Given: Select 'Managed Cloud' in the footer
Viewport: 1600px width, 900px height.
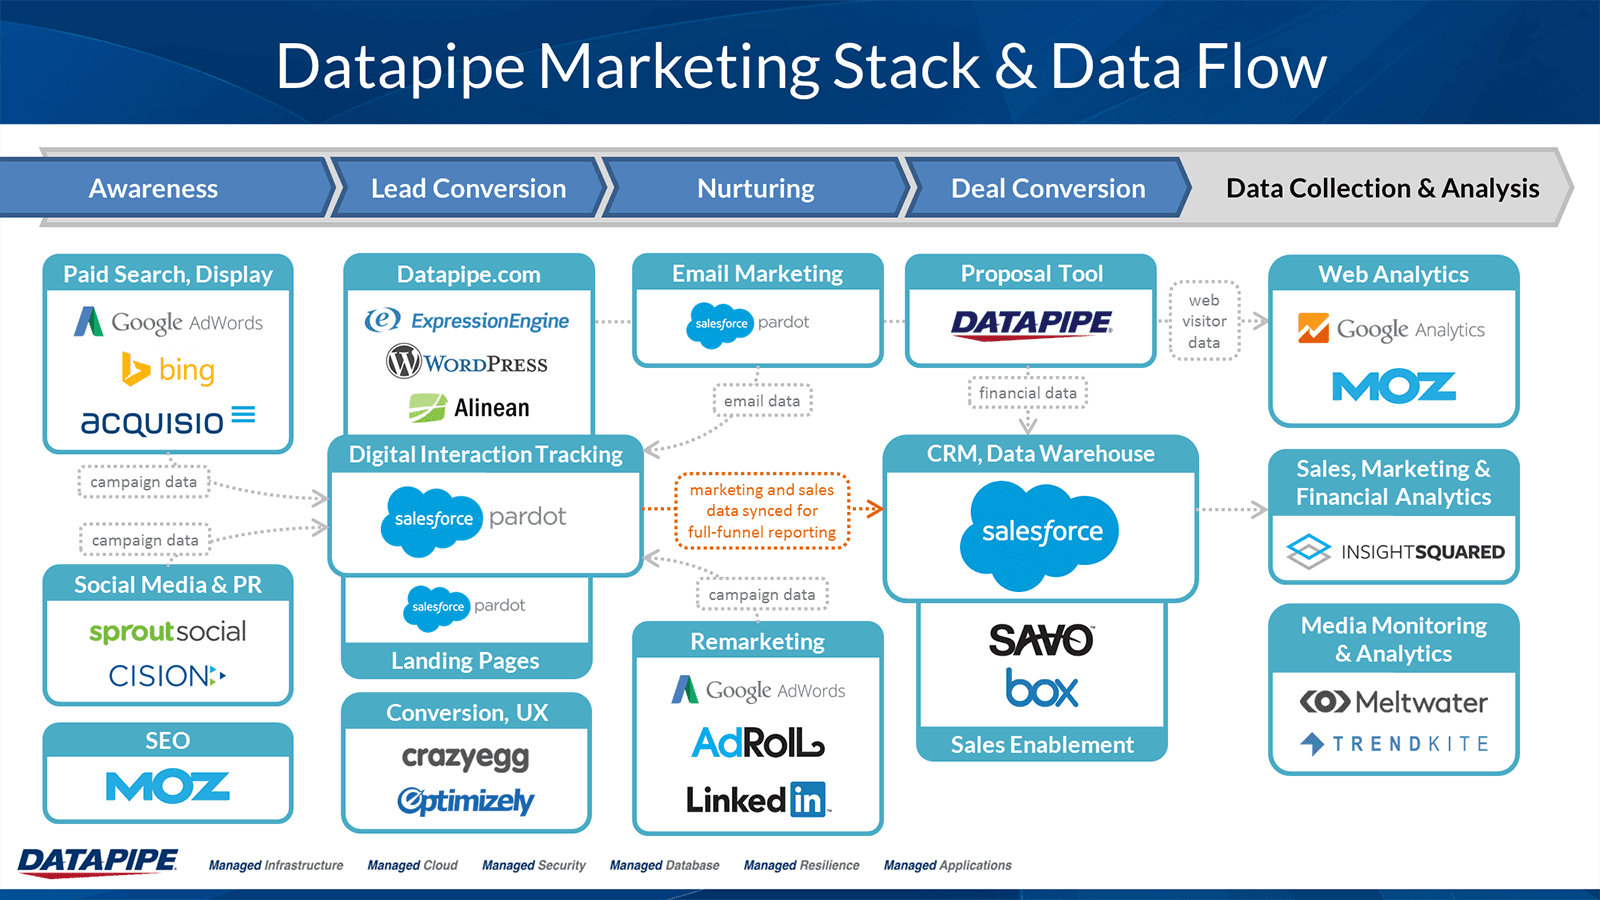Looking at the screenshot, I should [x=412, y=865].
